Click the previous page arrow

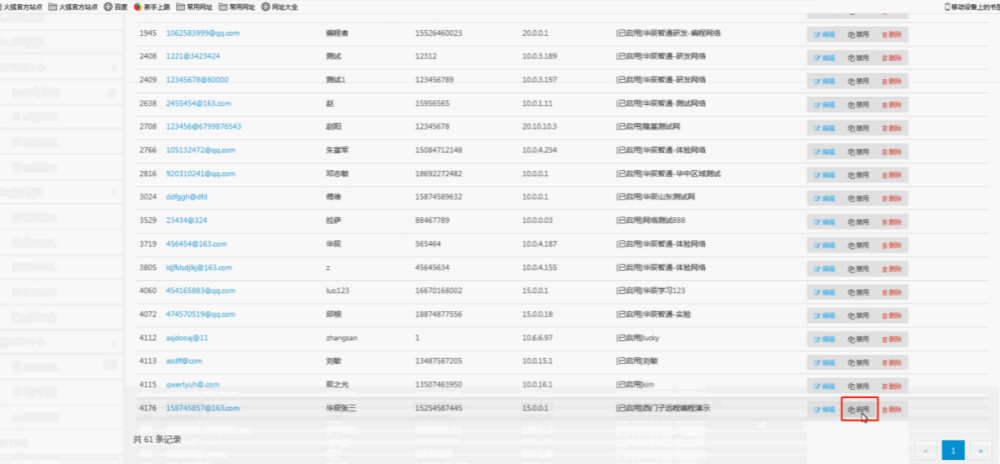(x=925, y=450)
